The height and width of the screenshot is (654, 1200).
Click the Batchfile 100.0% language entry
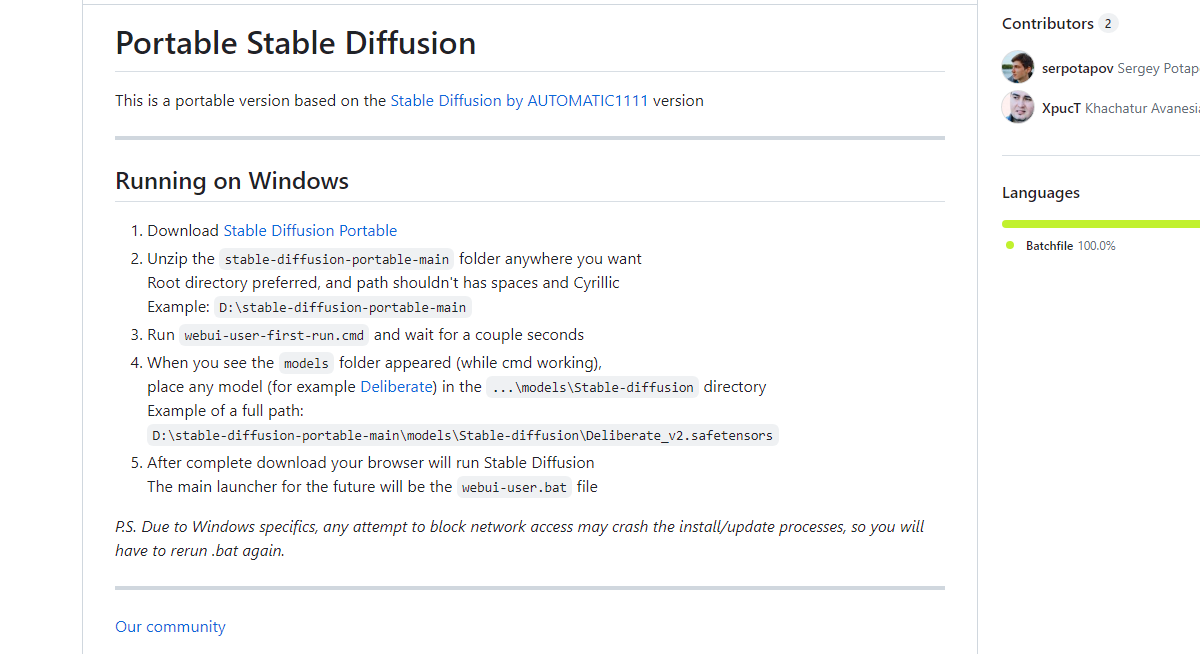1070,246
